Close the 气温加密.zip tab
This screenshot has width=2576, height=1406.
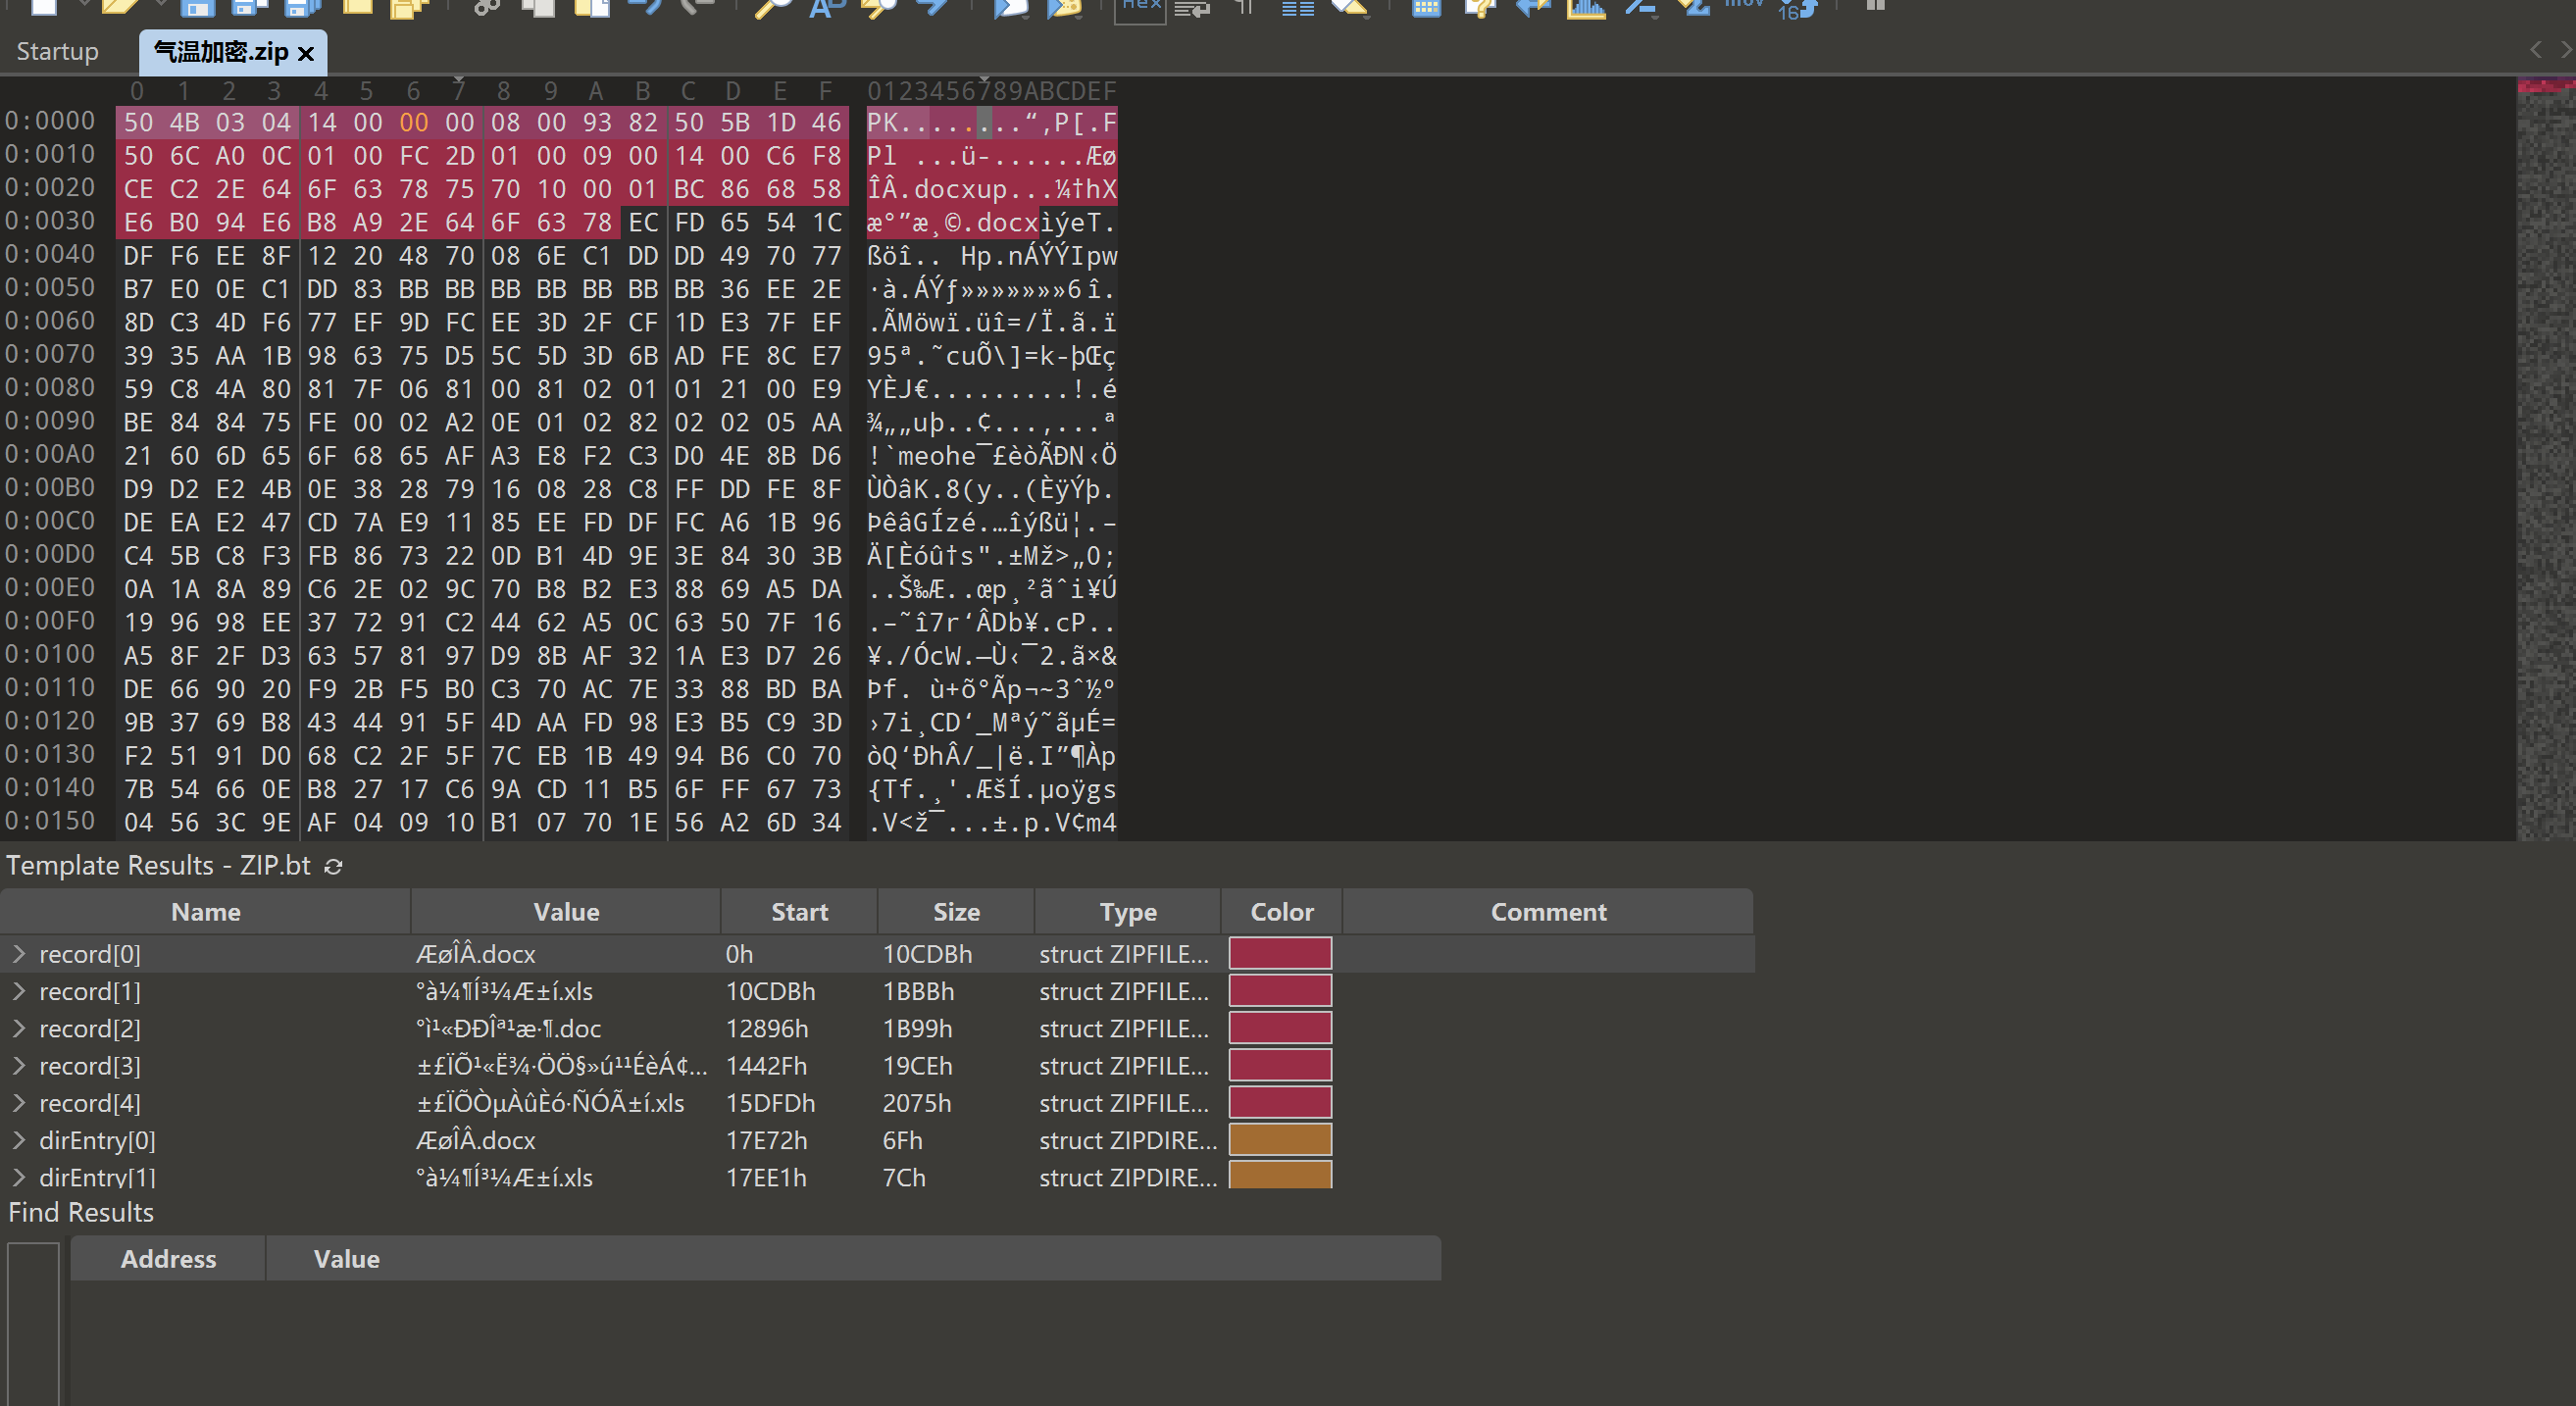tap(307, 54)
